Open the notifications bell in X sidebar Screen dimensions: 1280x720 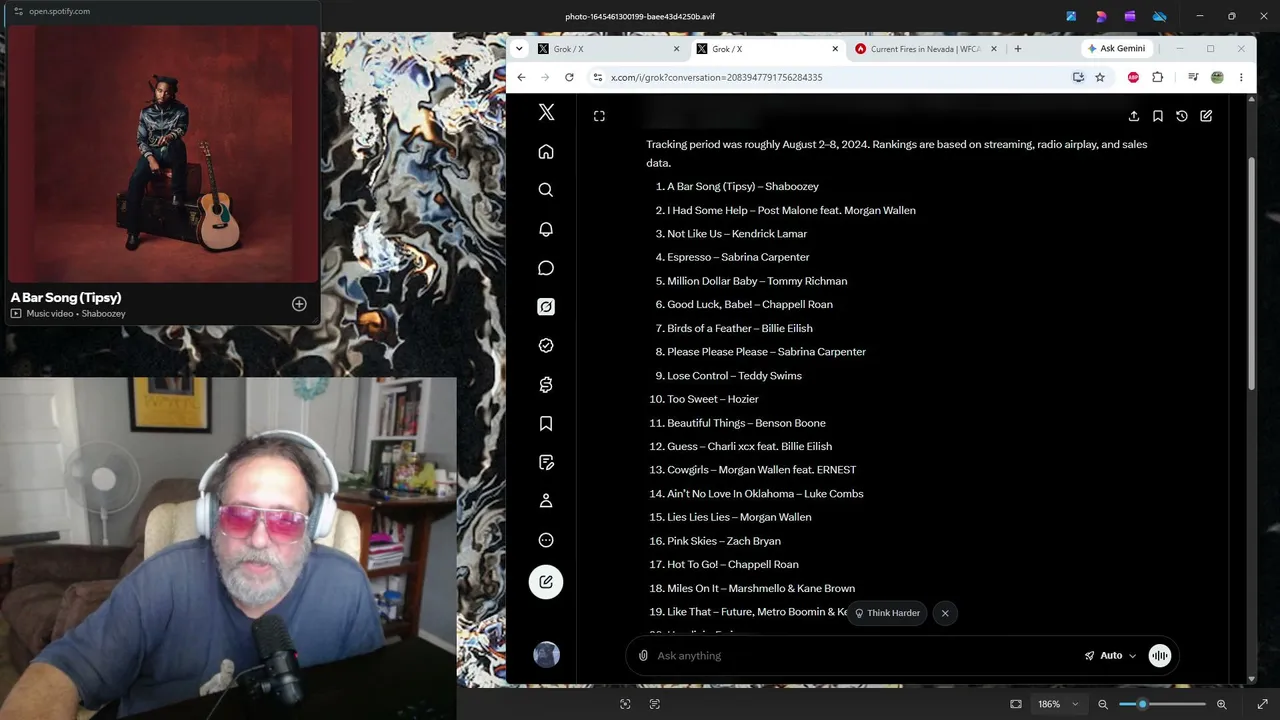pyautogui.click(x=546, y=229)
